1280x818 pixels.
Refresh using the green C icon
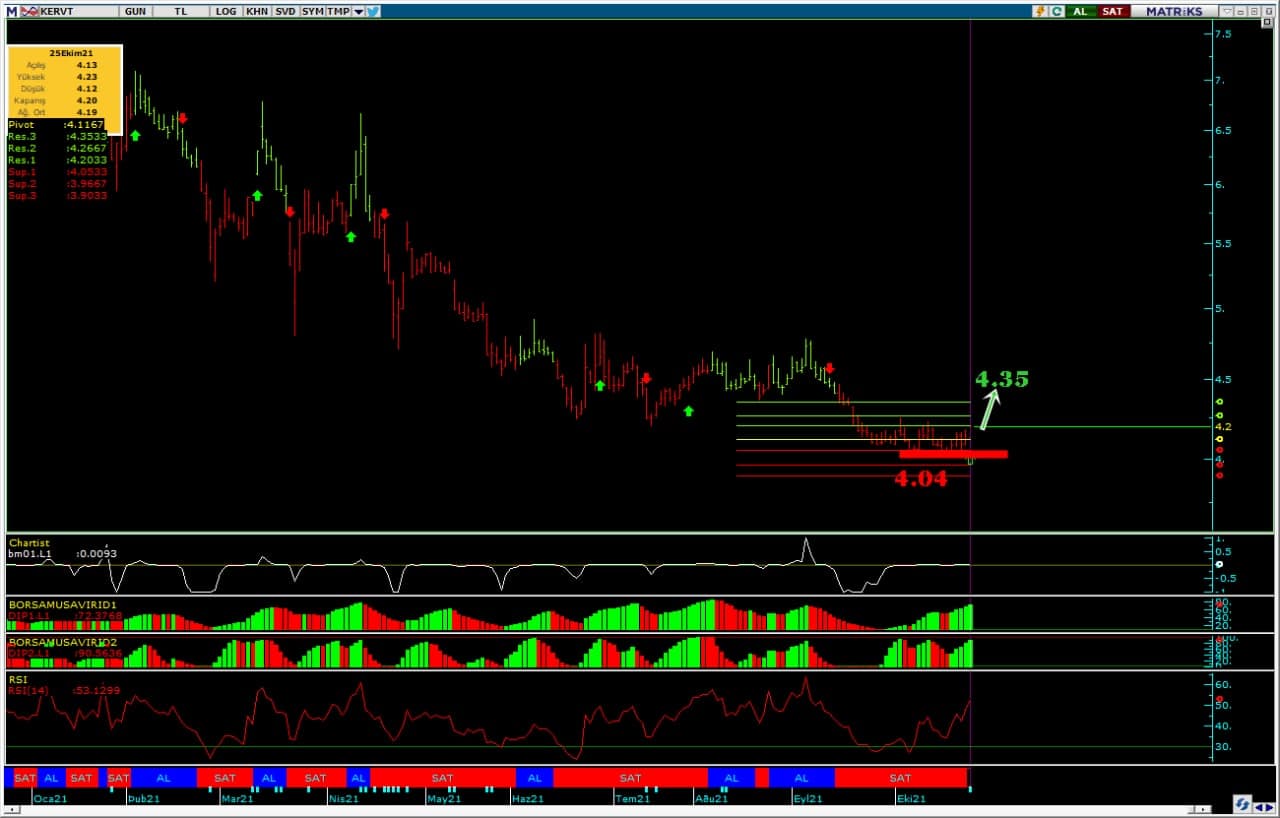(x=1056, y=11)
